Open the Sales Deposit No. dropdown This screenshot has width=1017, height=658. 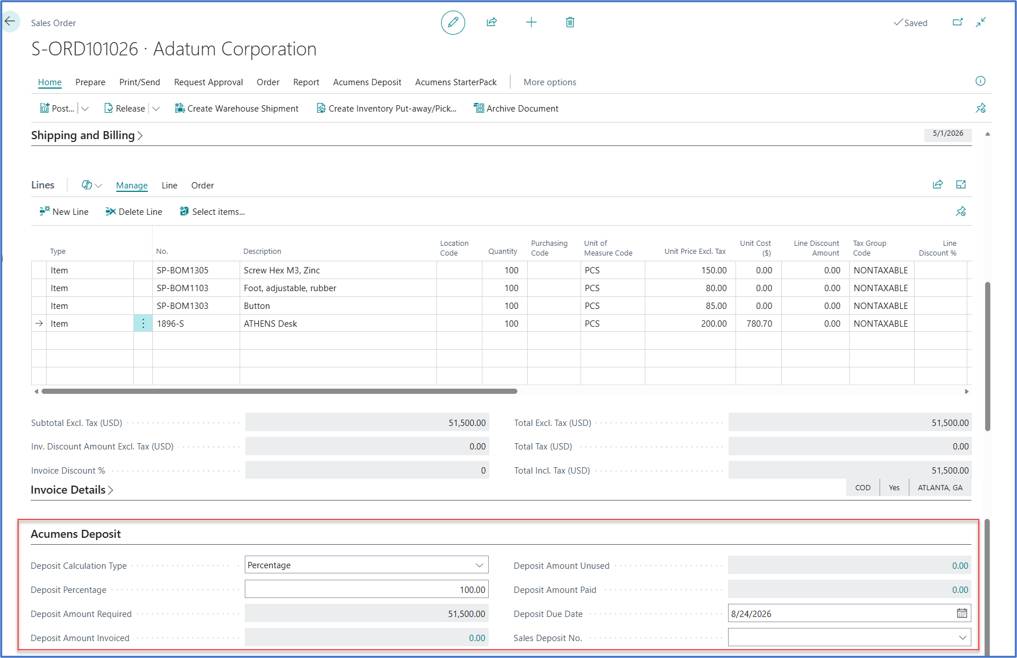coord(963,638)
